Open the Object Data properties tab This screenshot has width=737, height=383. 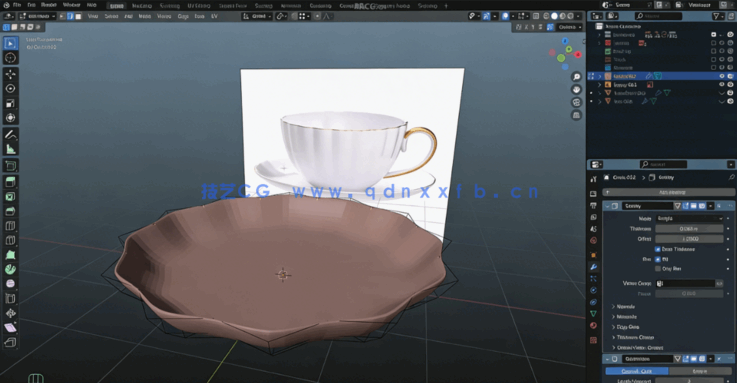point(594,313)
